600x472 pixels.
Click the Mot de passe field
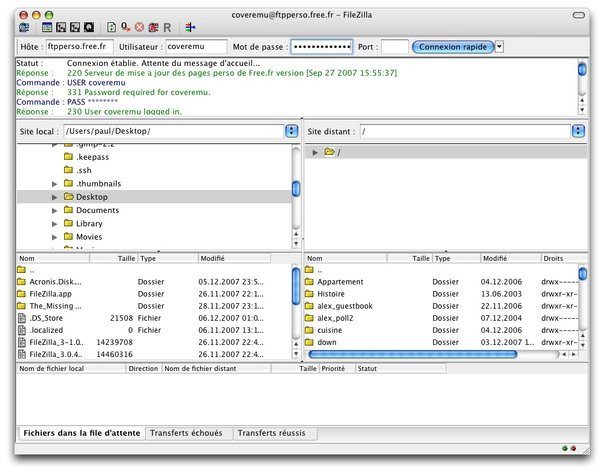(321, 47)
